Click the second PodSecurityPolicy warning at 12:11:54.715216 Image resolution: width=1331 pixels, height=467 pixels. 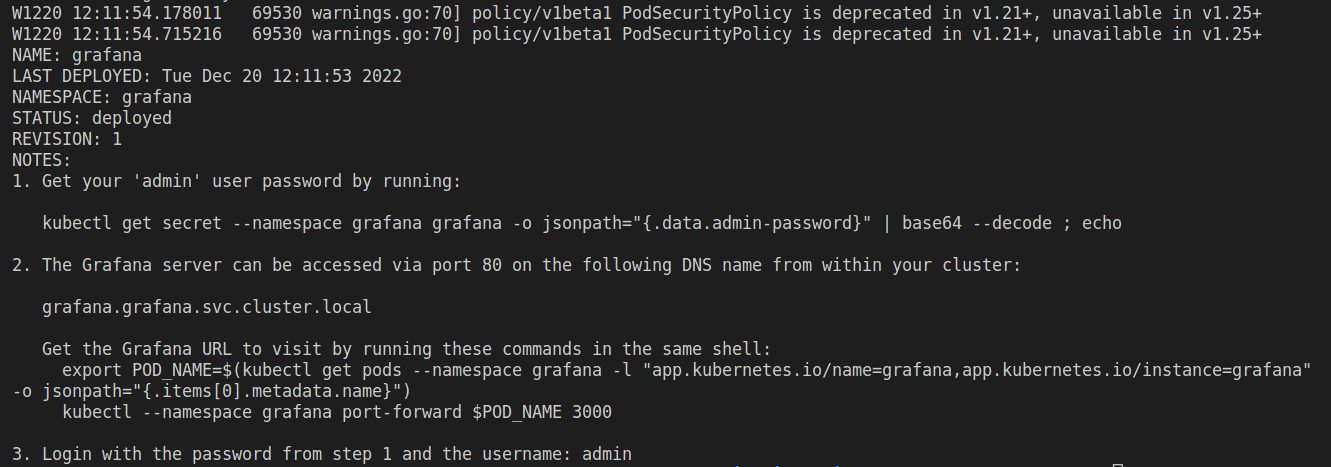coord(636,34)
